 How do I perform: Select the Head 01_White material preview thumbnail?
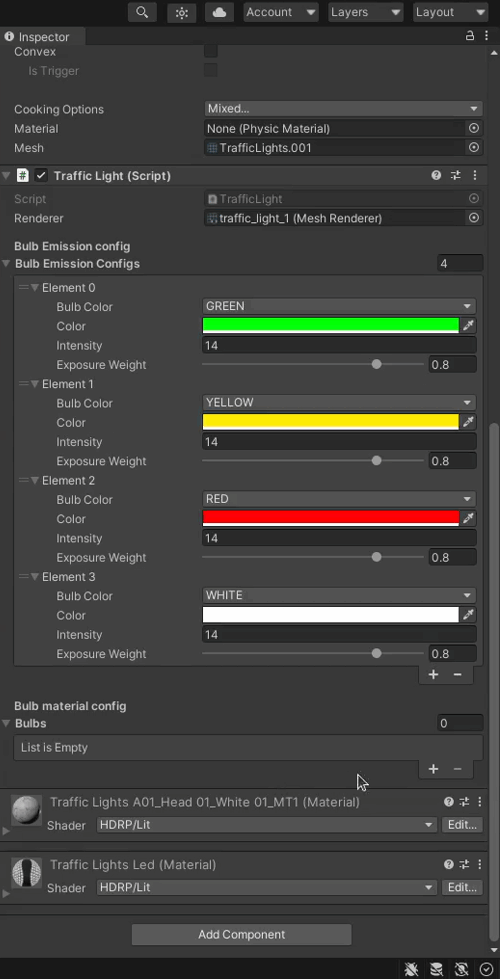click(26, 810)
